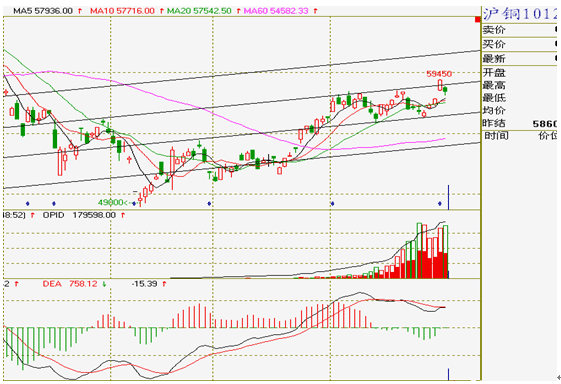Click the -15.39 MACD value
The height and width of the screenshot is (384, 561).
[x=144, y=284]
